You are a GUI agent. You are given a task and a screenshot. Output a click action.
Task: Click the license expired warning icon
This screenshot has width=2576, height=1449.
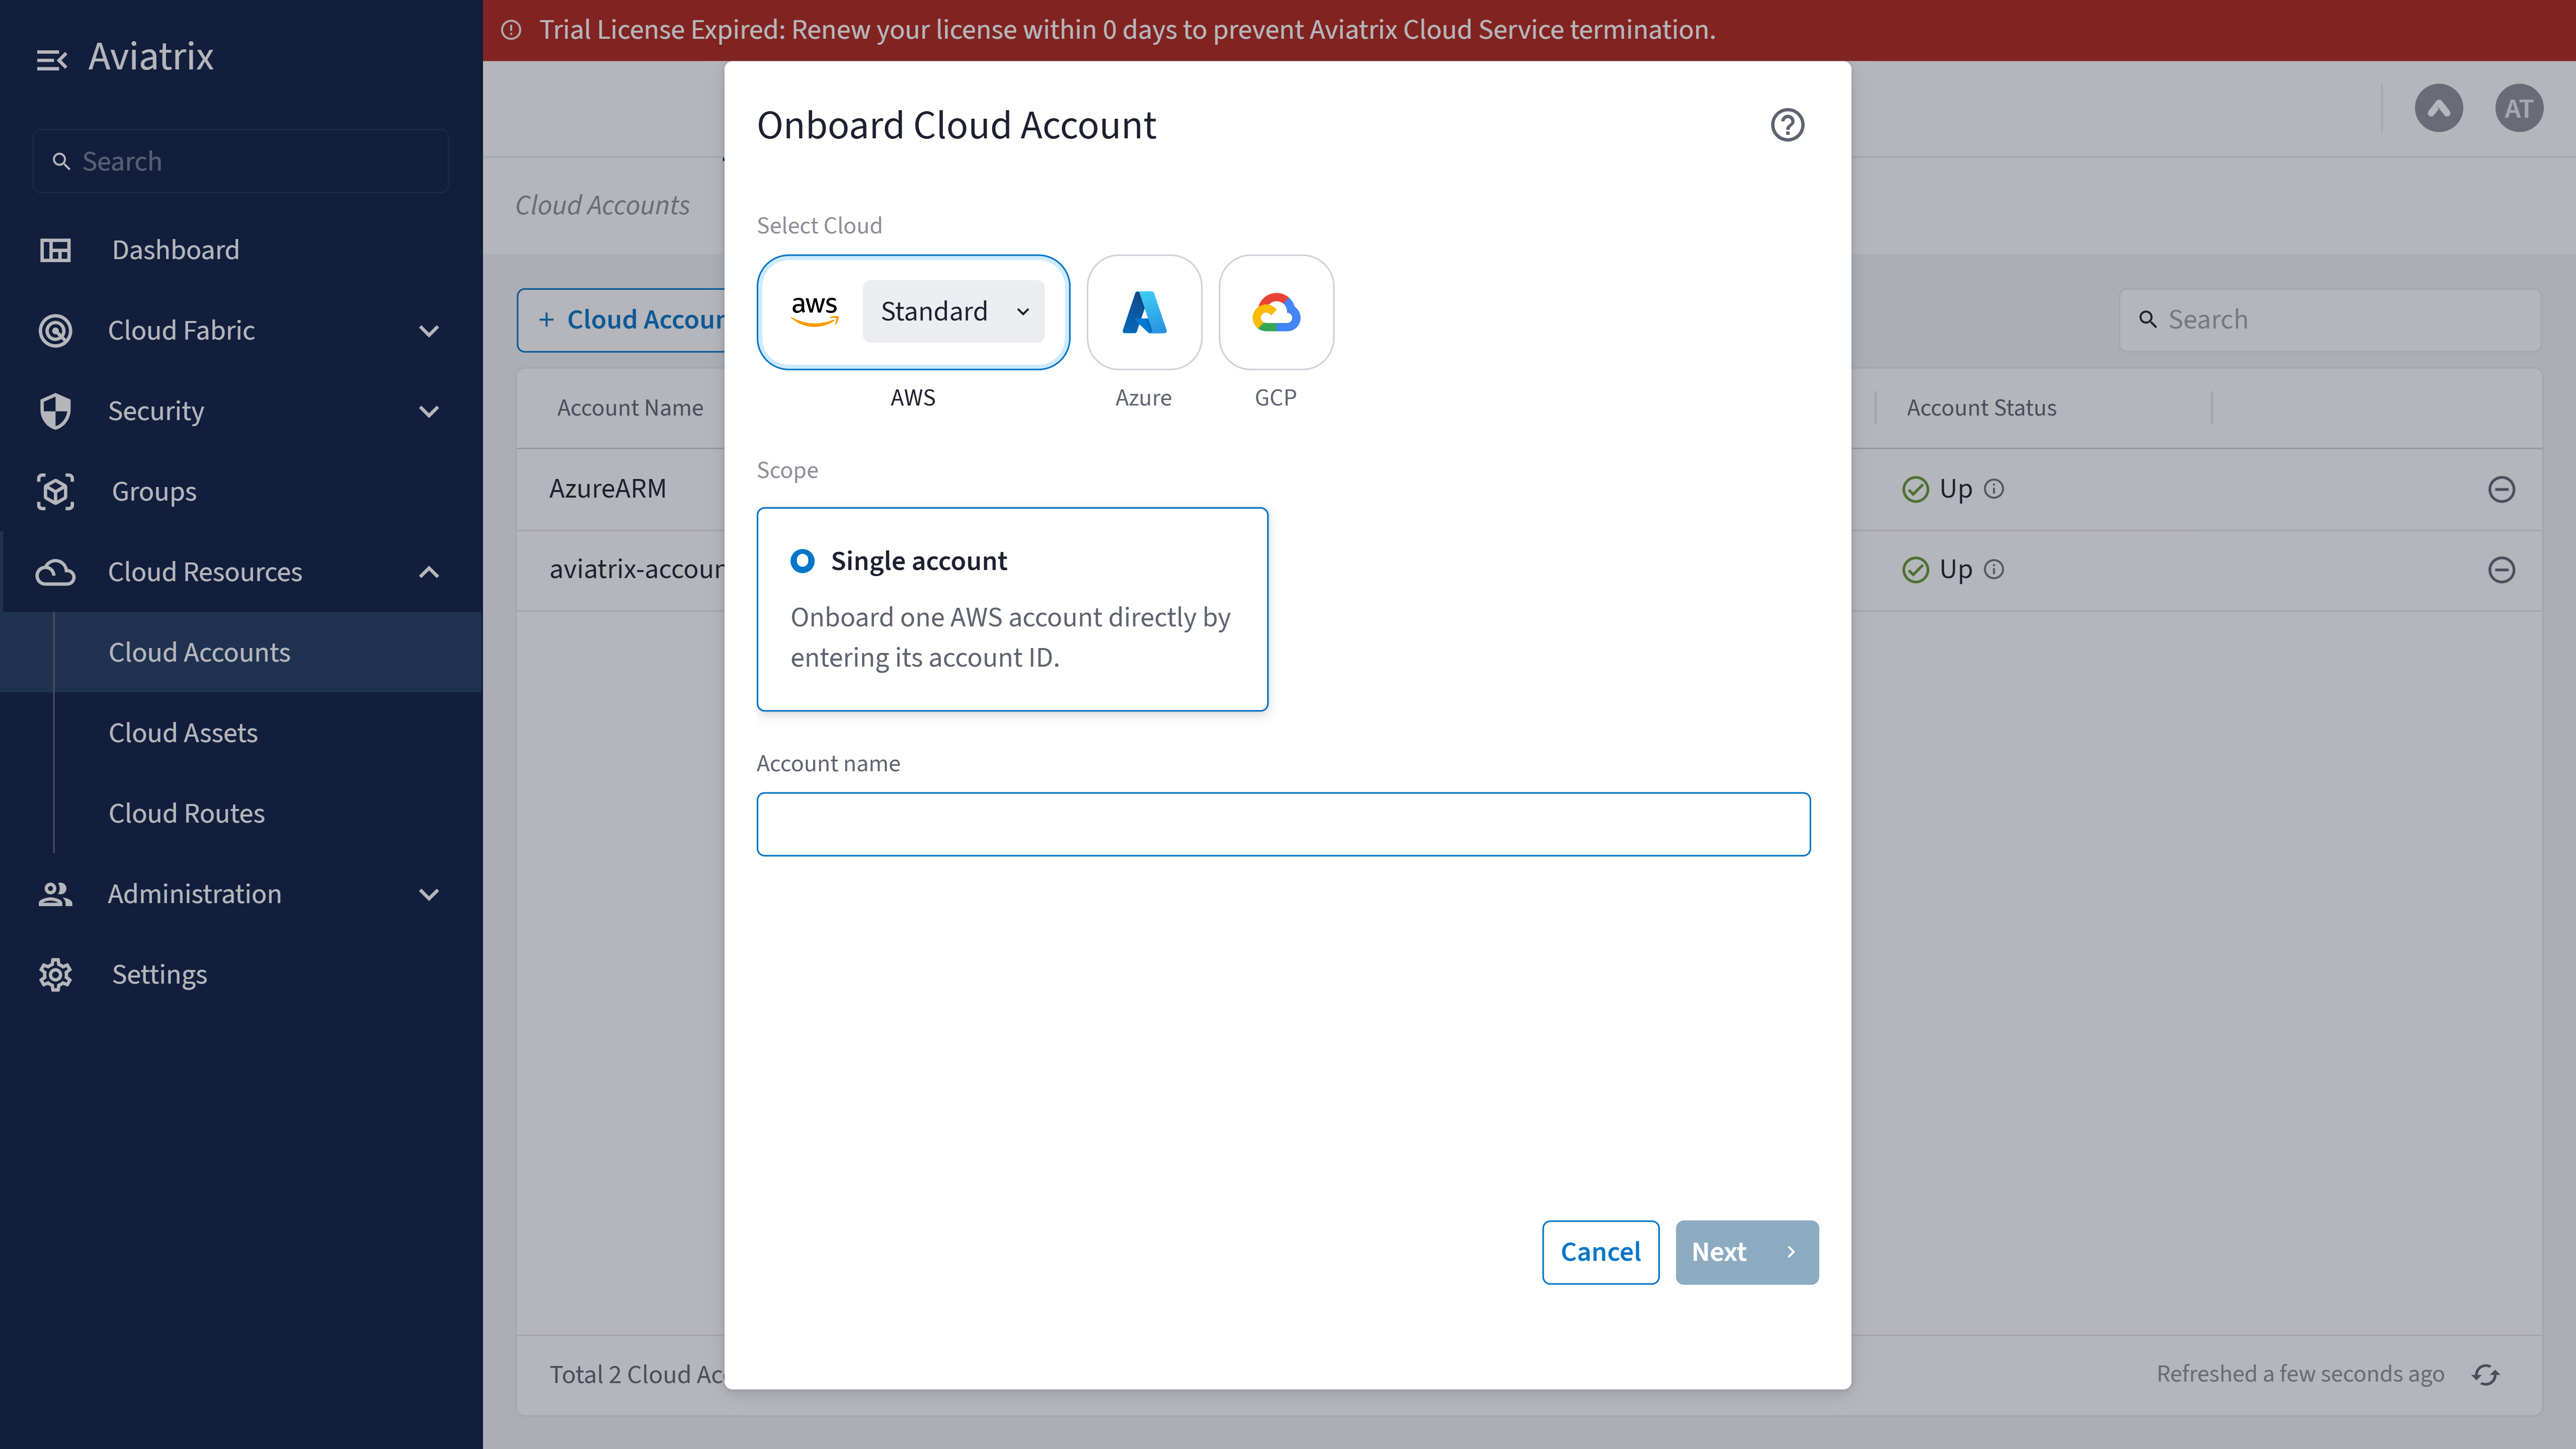tap(511, 30)
